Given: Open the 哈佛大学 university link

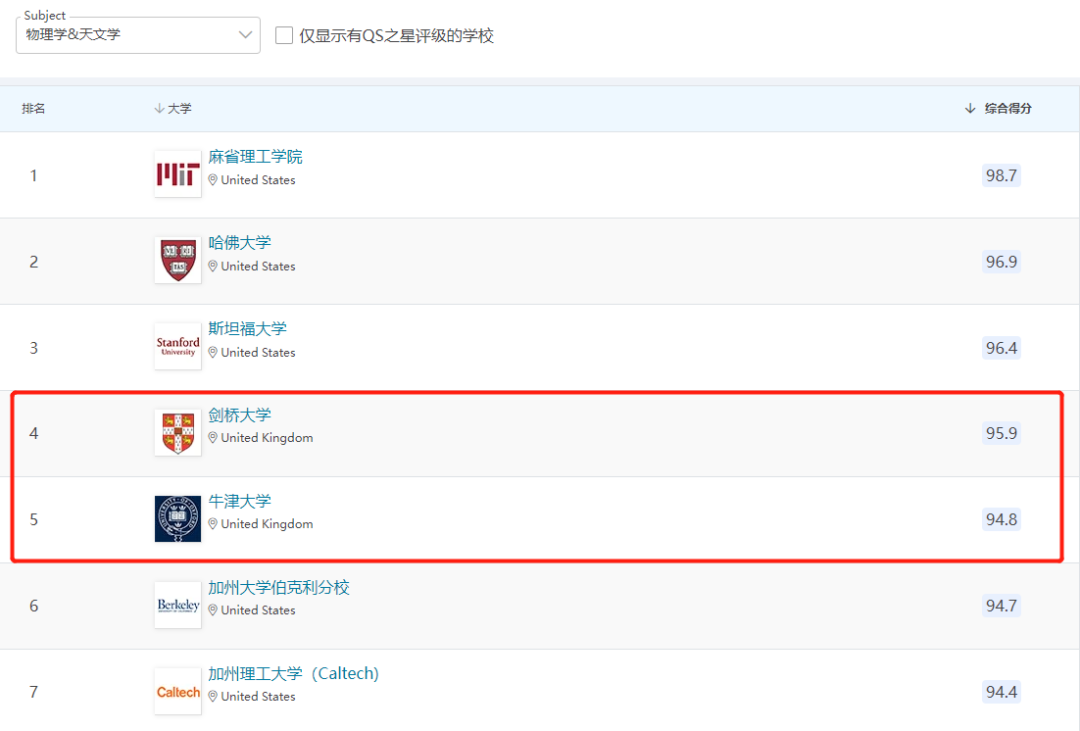Looking at the screenshot, I should coord(240,243).
